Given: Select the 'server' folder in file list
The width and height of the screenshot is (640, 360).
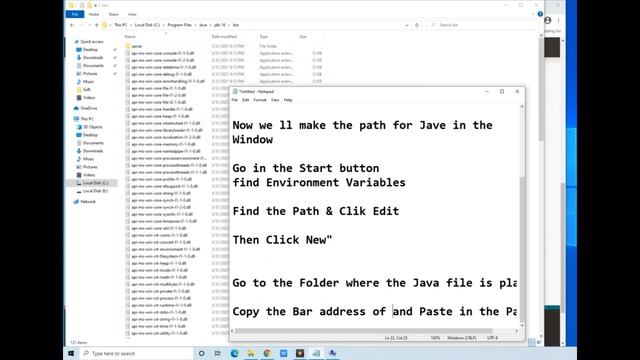Looking at the screenshot, I should [137, 46].
